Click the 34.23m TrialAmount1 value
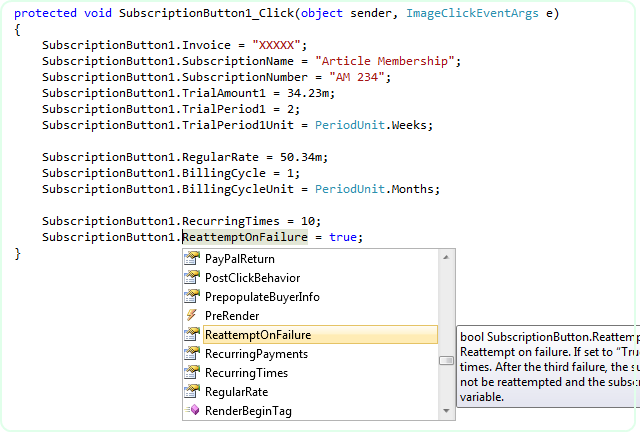Viewport: 640px width, 432px height. tap(308, 93)
